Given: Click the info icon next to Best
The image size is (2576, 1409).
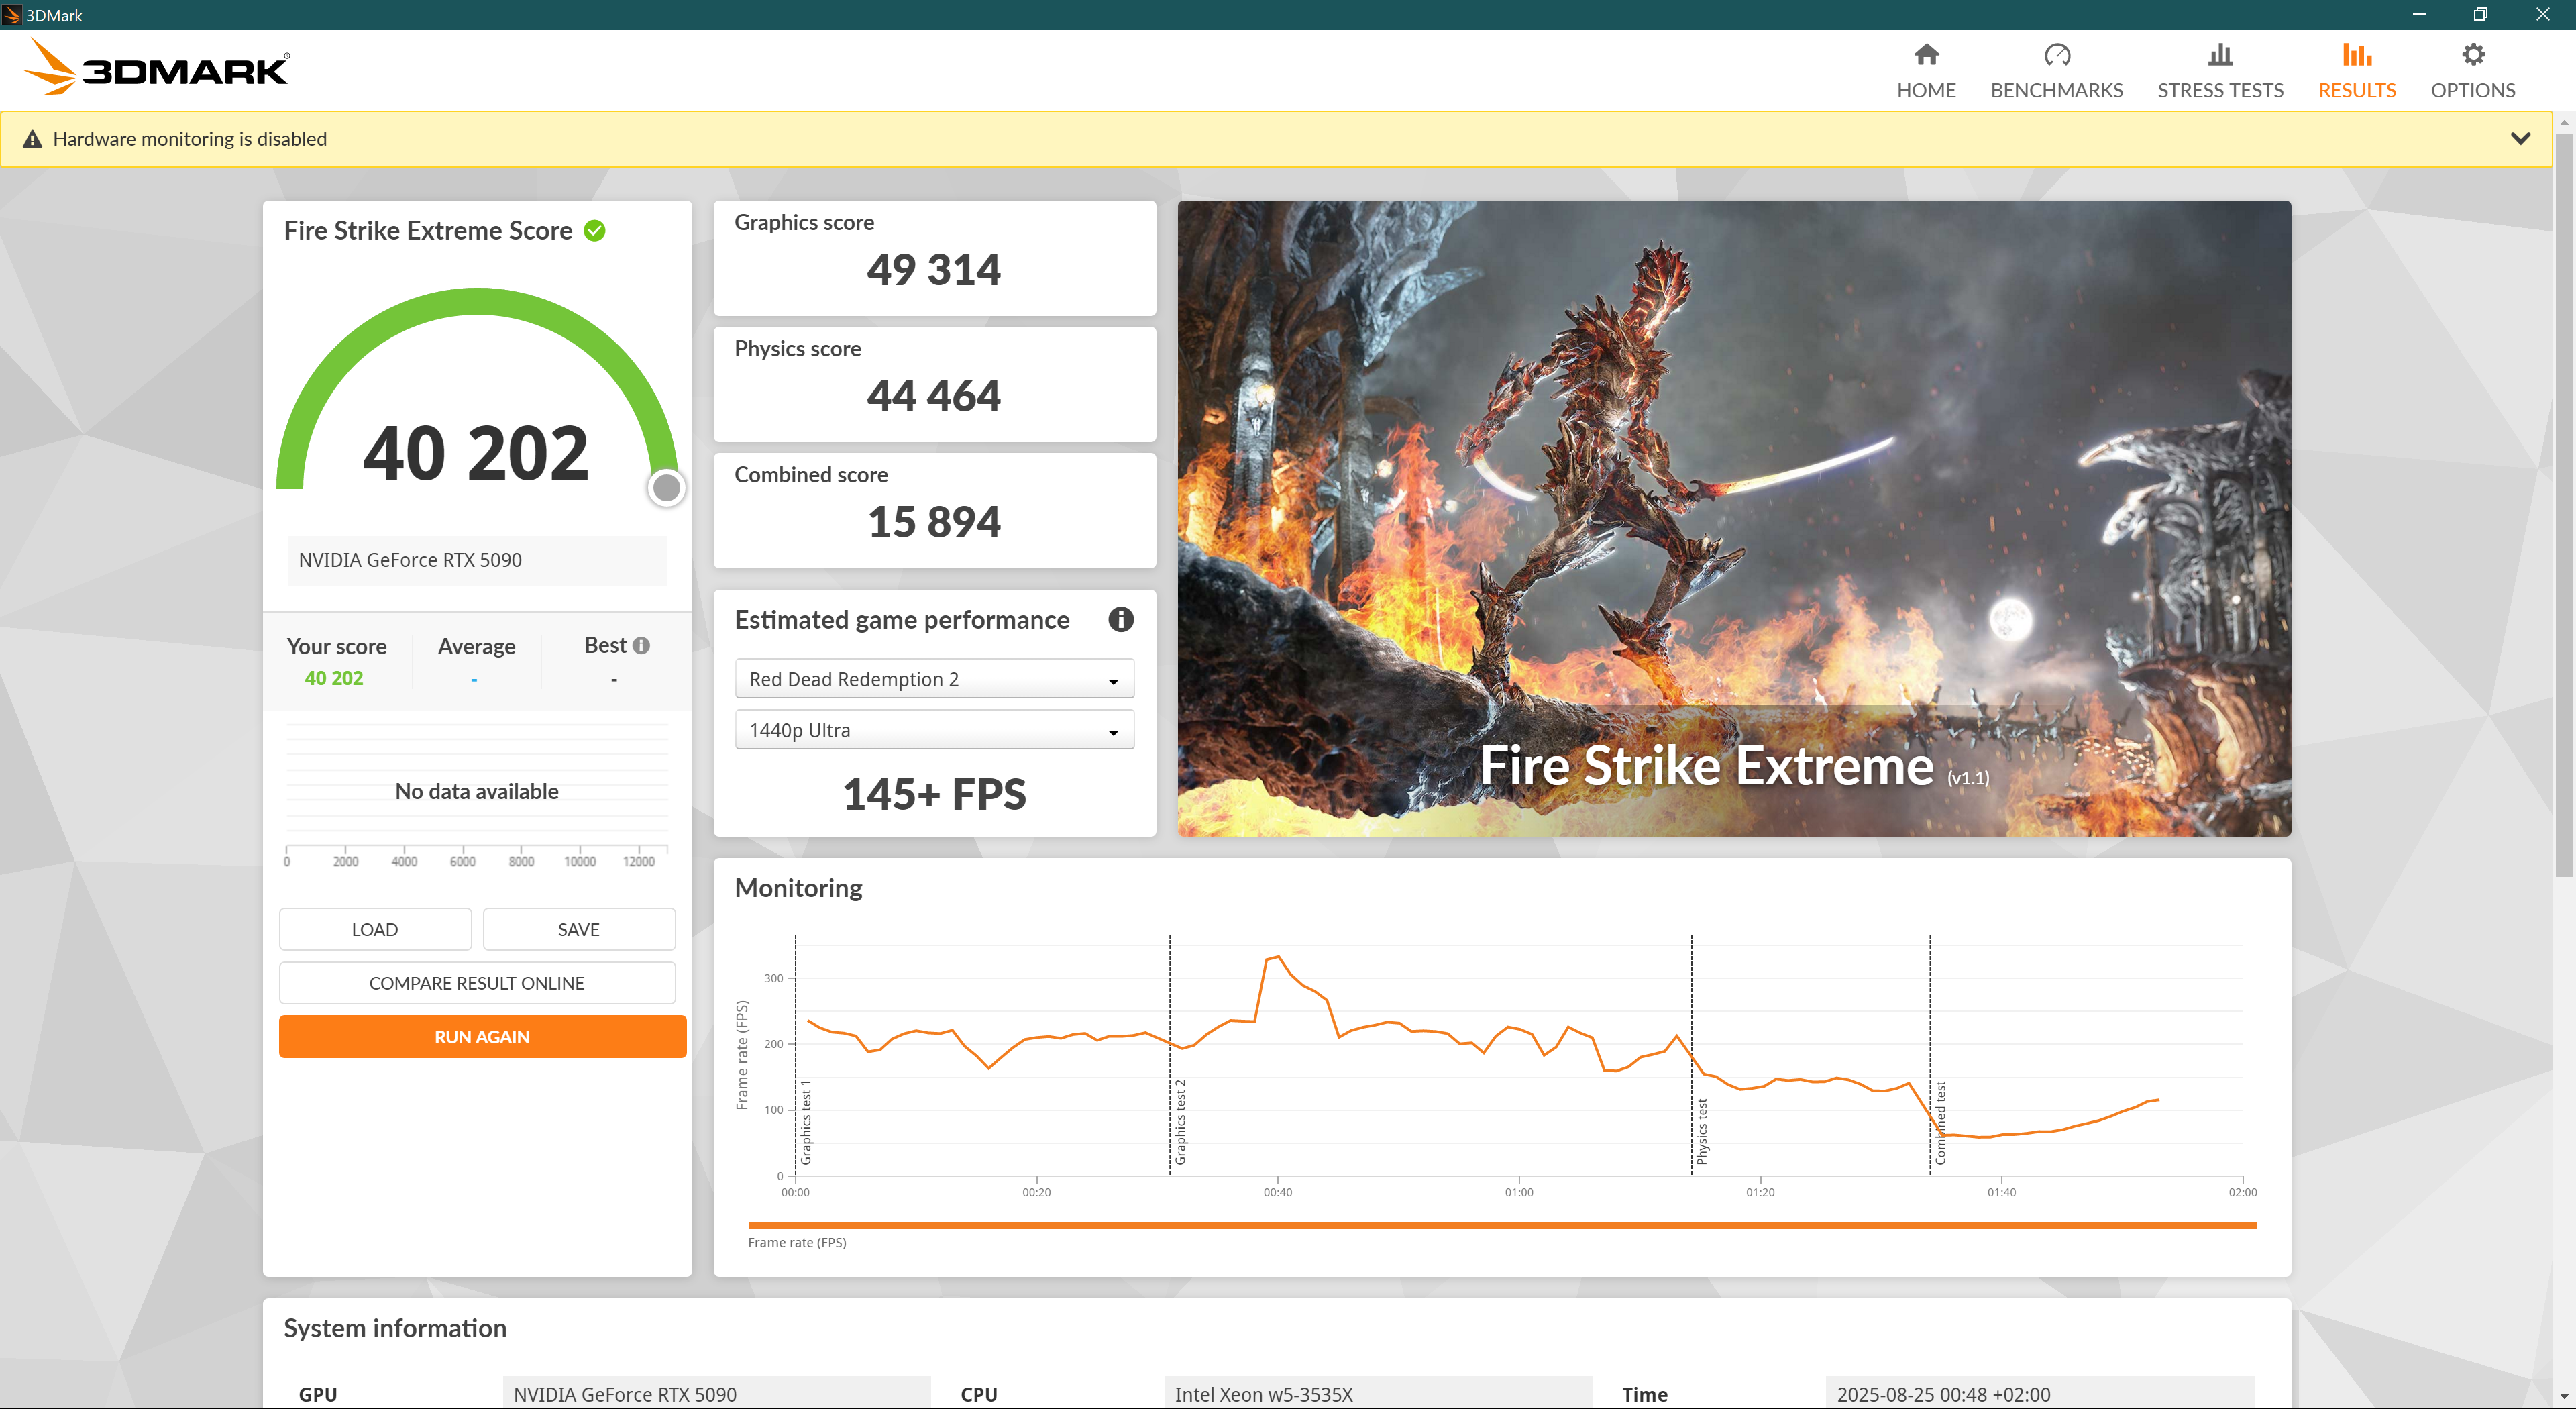Looking at the screenshot, I should [x=642, y=646].
